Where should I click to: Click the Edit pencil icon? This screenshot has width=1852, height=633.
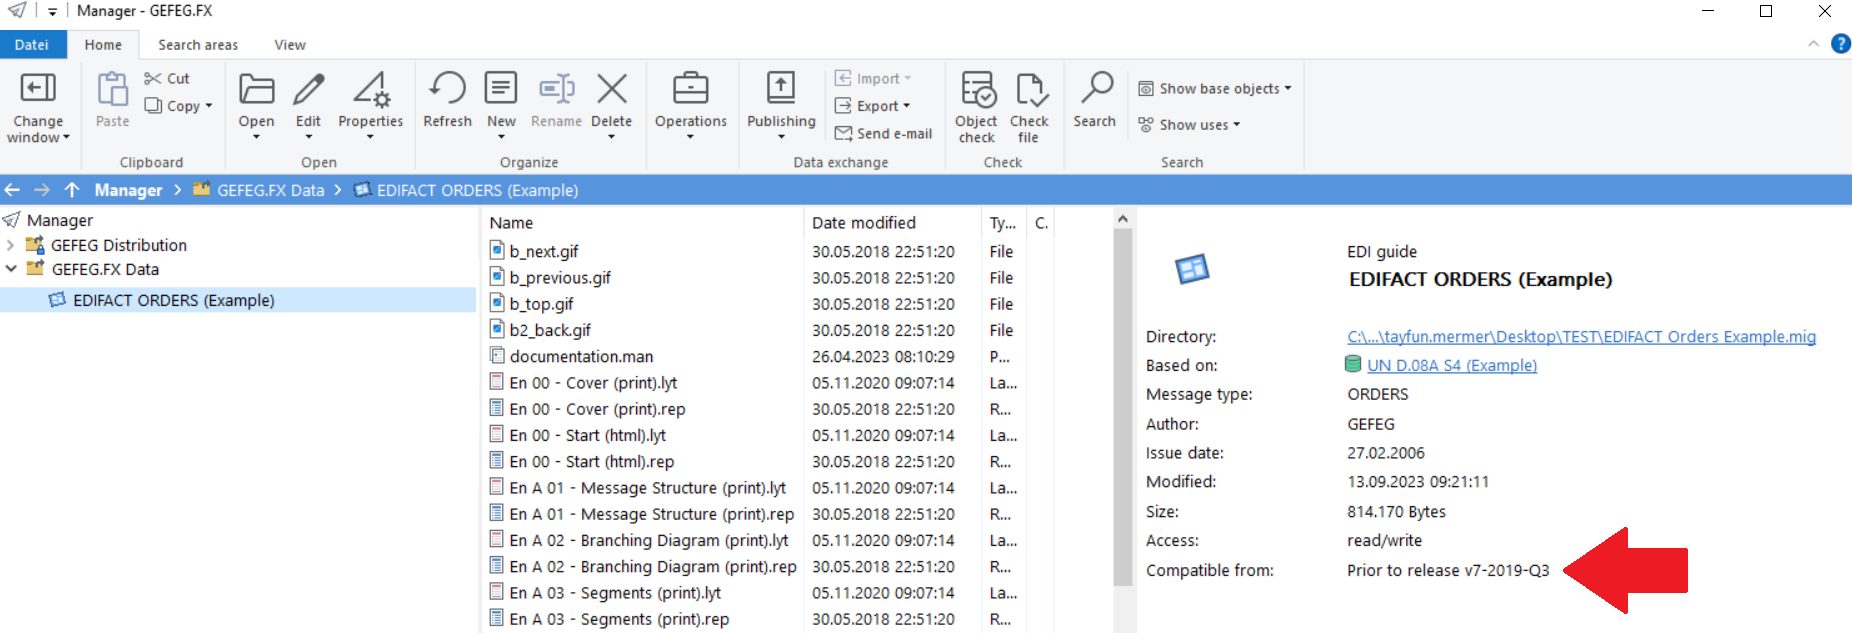click(308, 89)
